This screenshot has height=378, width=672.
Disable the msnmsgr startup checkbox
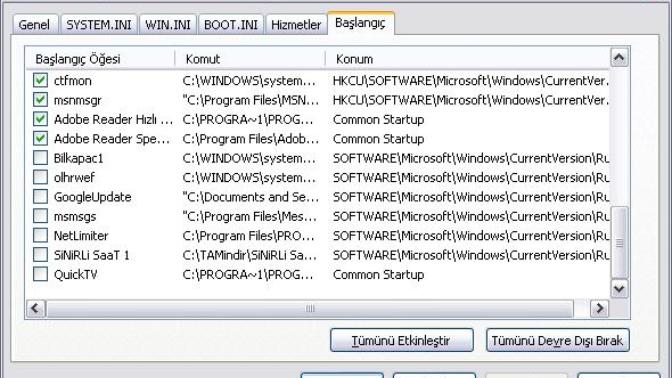[x=40, y=99]
